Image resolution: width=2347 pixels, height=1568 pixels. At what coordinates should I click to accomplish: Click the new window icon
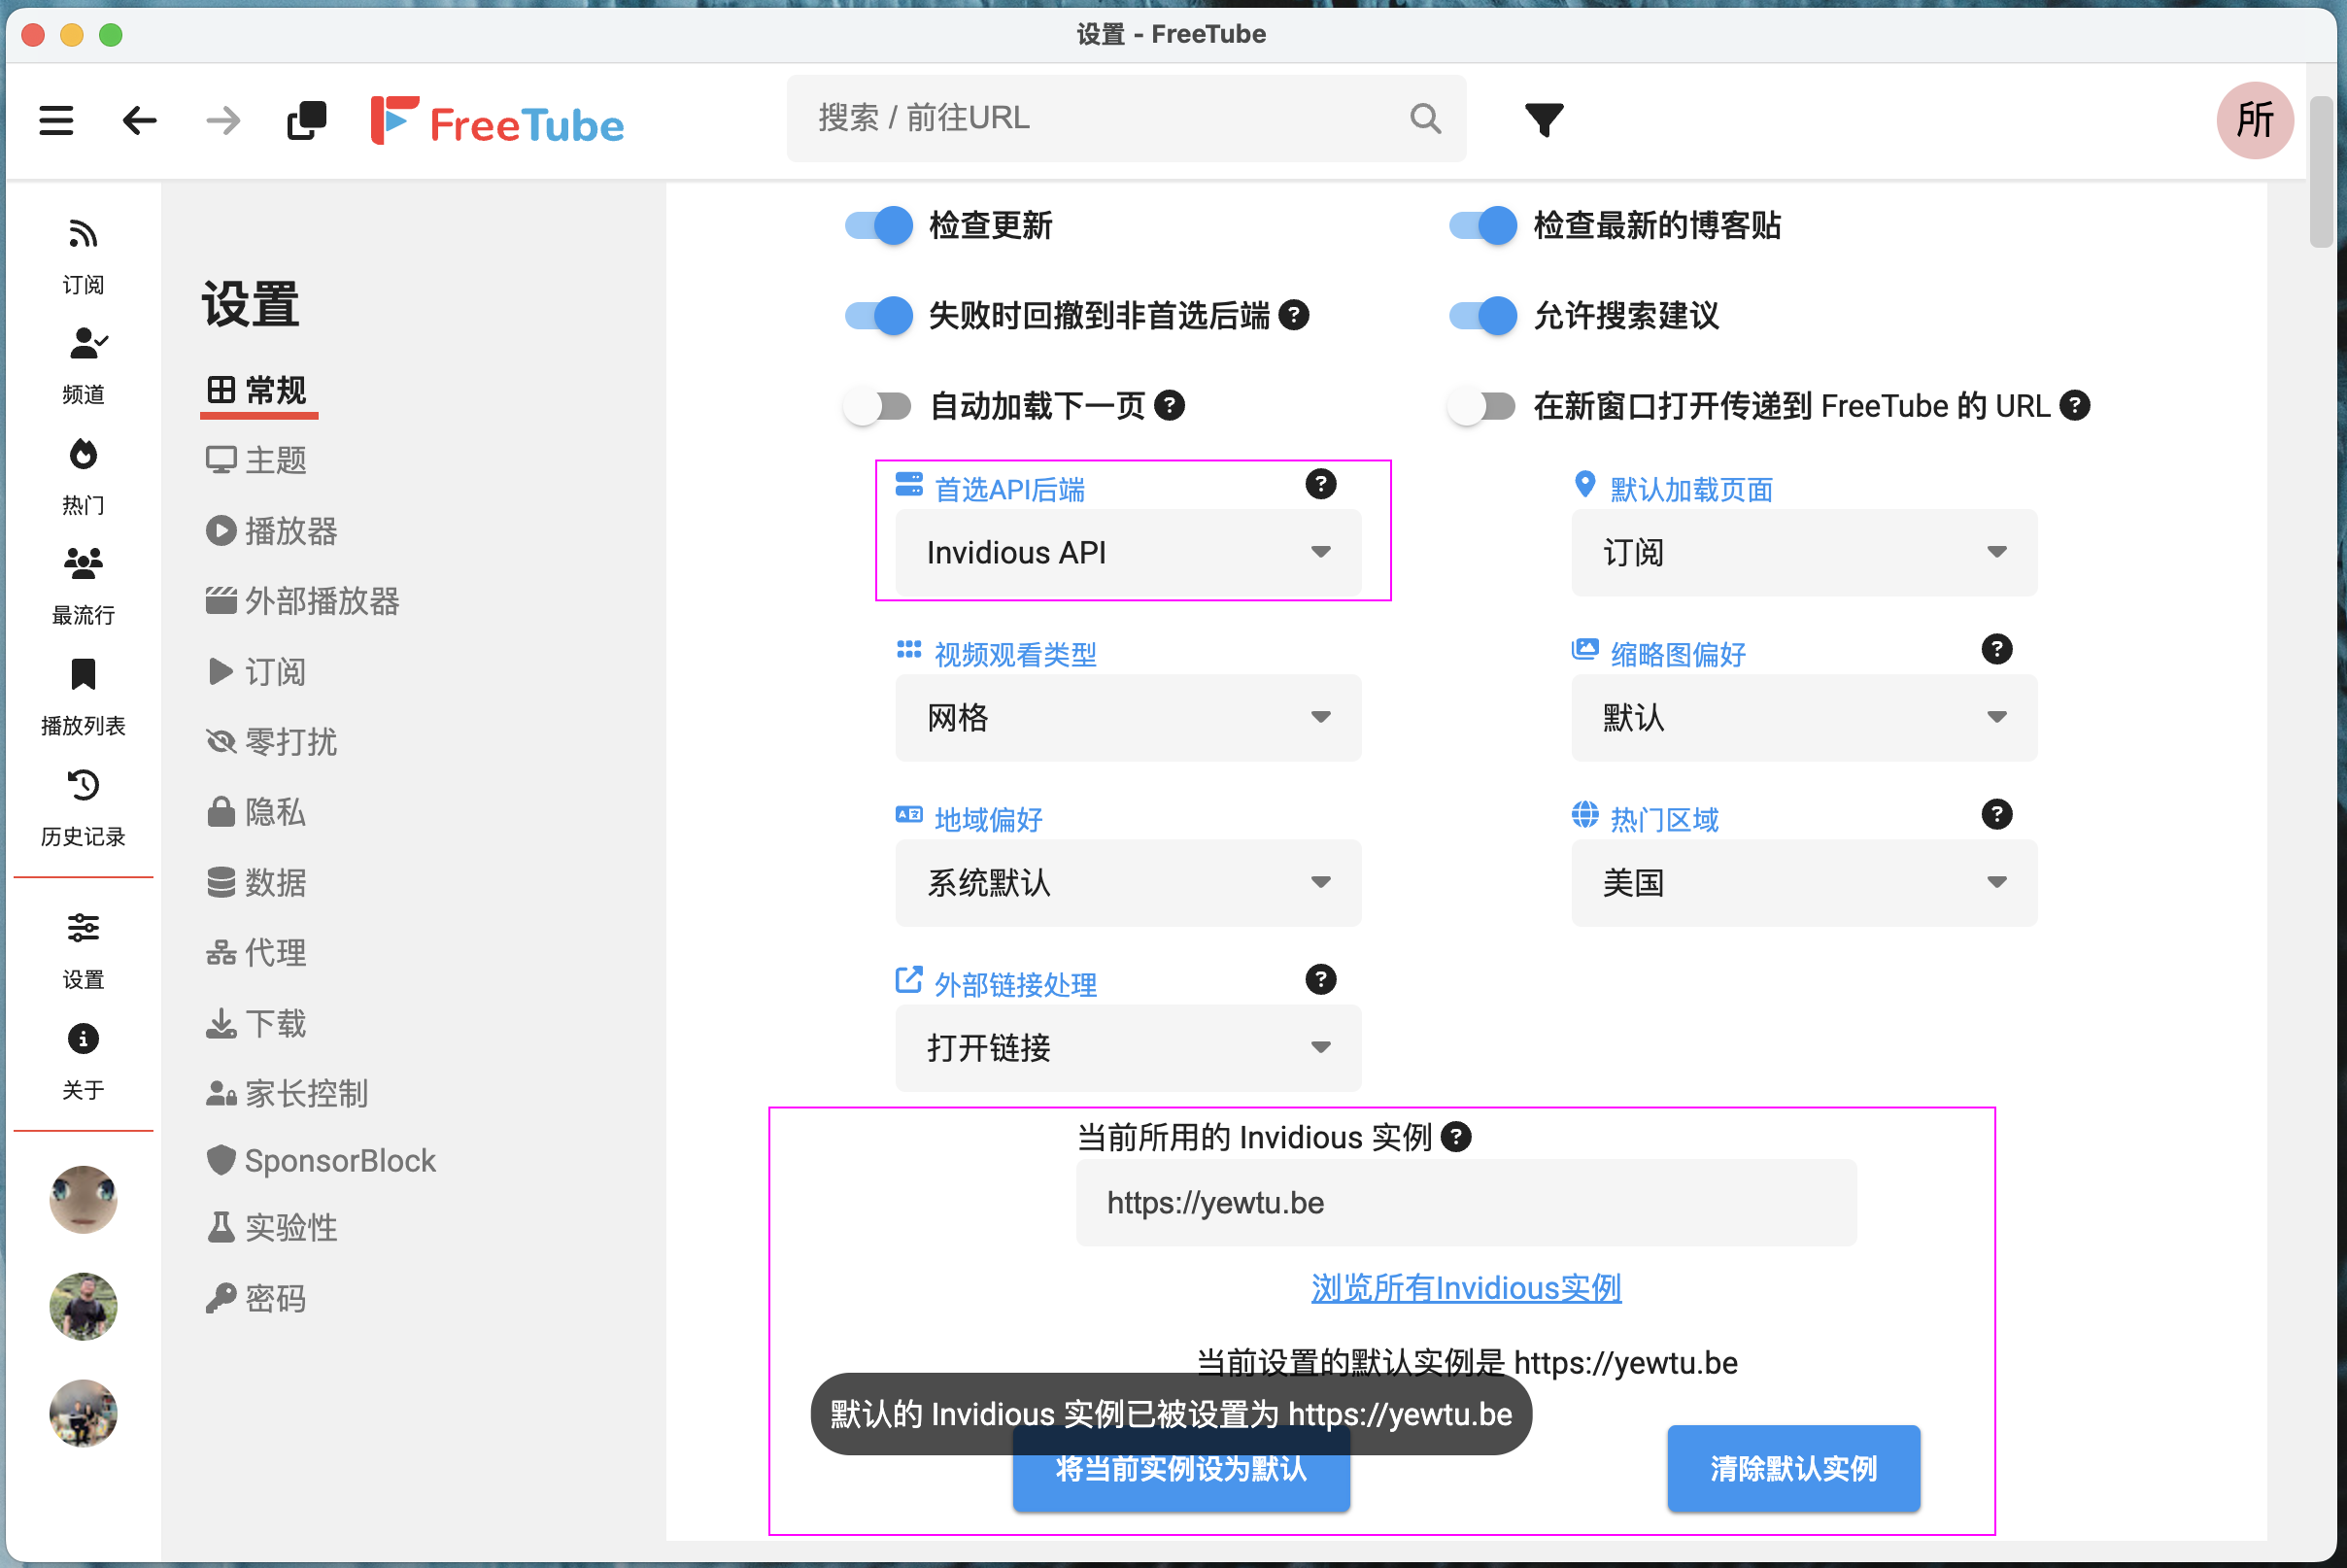click(306, 121)
